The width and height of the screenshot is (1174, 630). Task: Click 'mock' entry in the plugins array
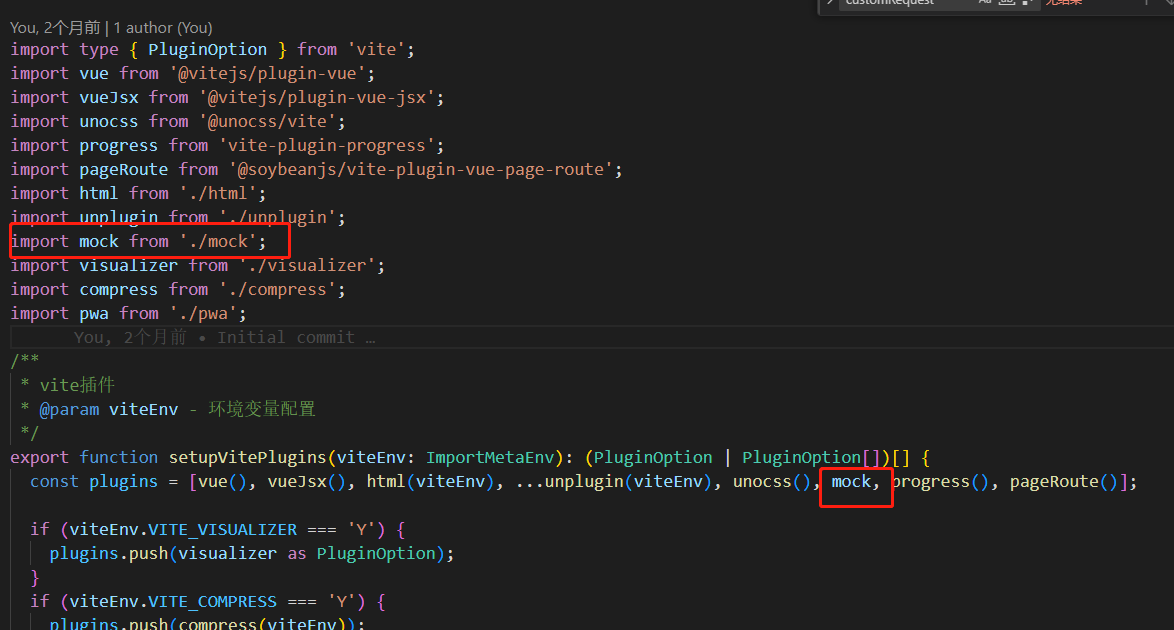851,481
